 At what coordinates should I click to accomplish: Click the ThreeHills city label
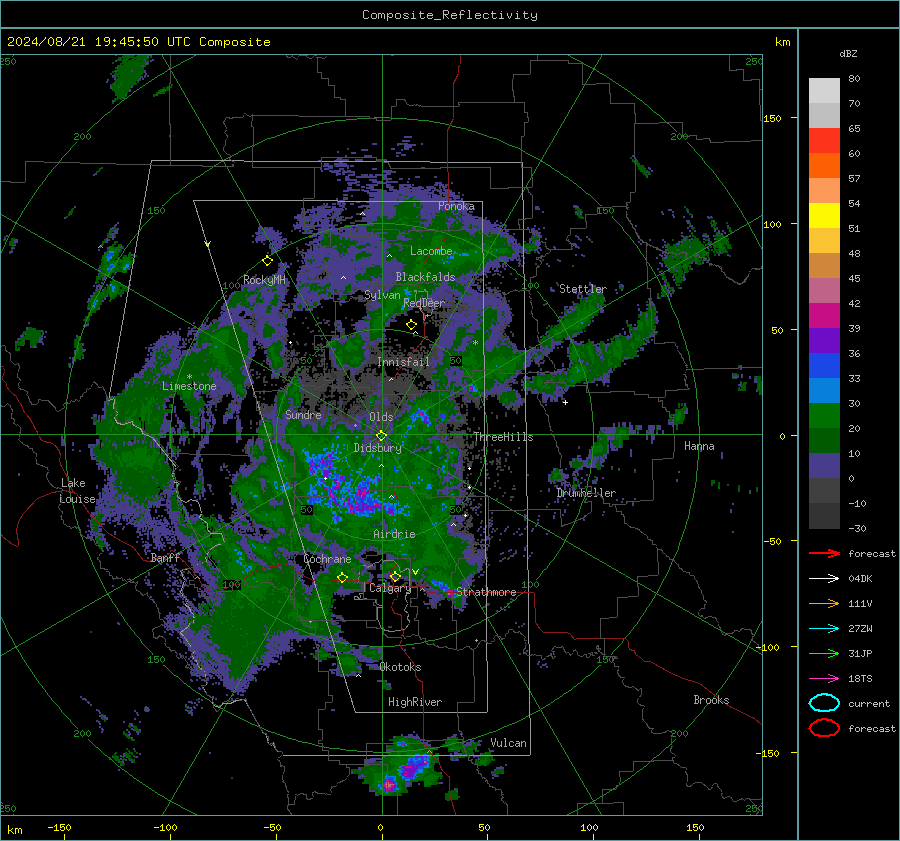pyautogui.click(x=503, y=437)
